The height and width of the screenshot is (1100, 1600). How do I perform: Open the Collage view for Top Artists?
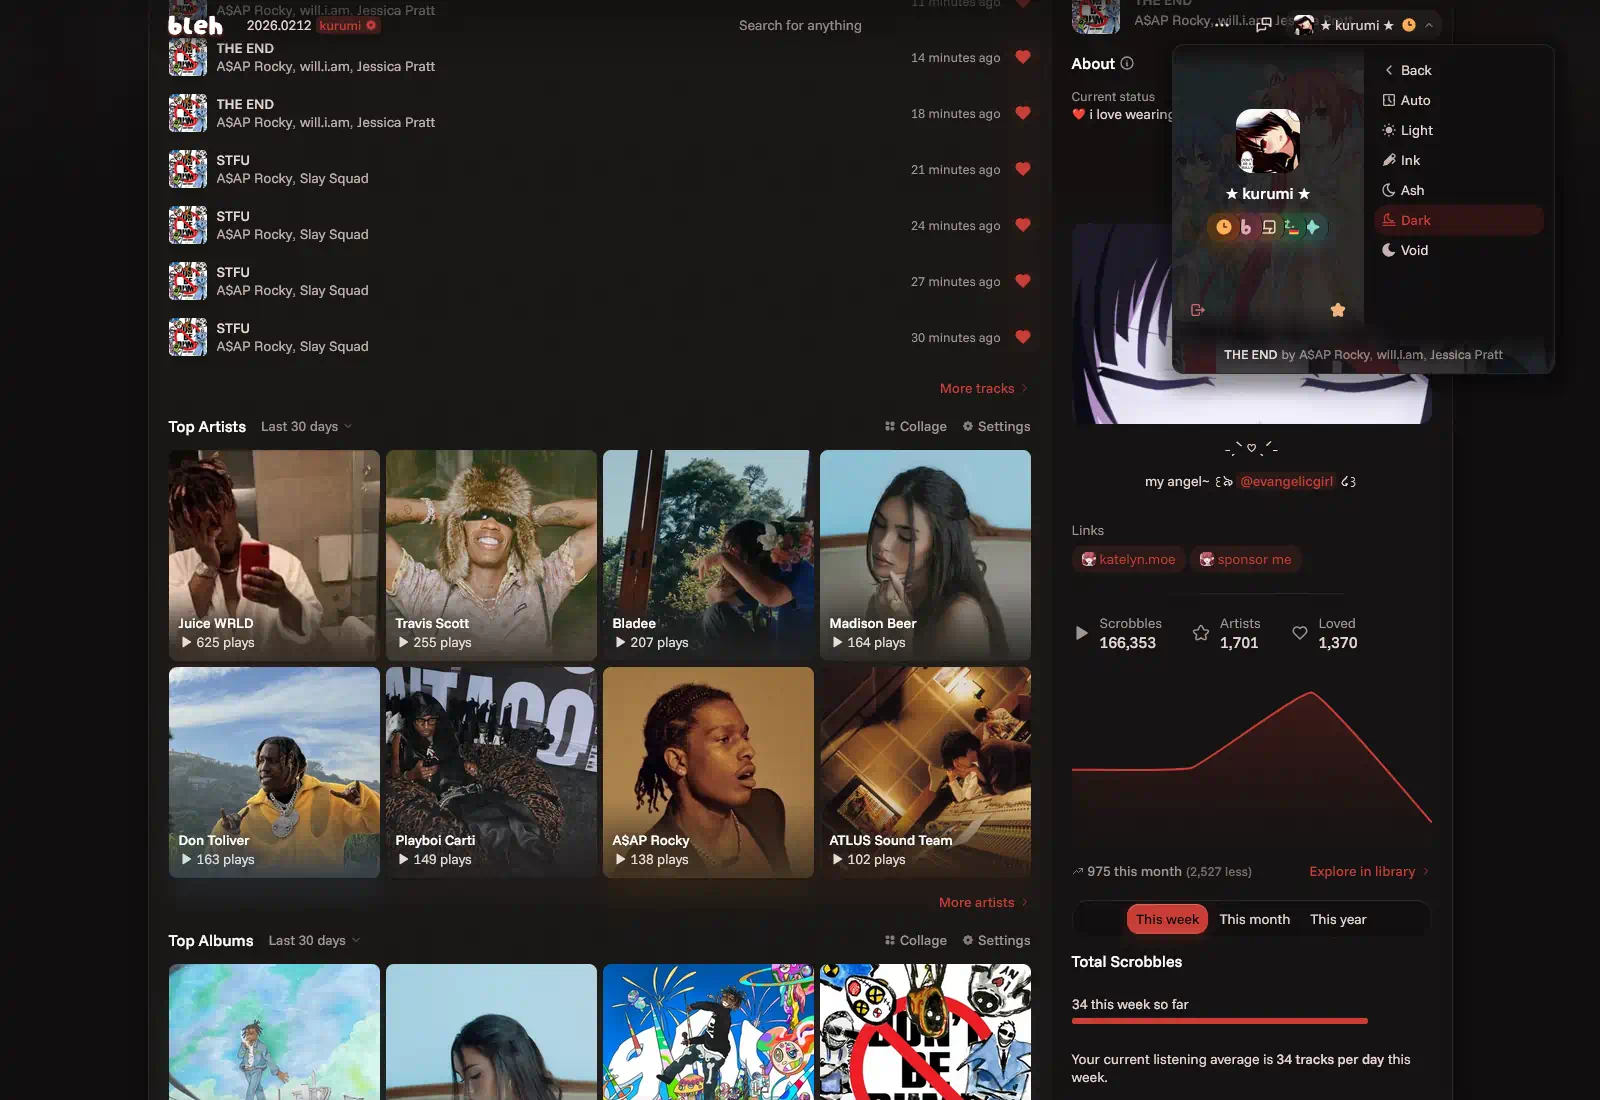point(913,426)
